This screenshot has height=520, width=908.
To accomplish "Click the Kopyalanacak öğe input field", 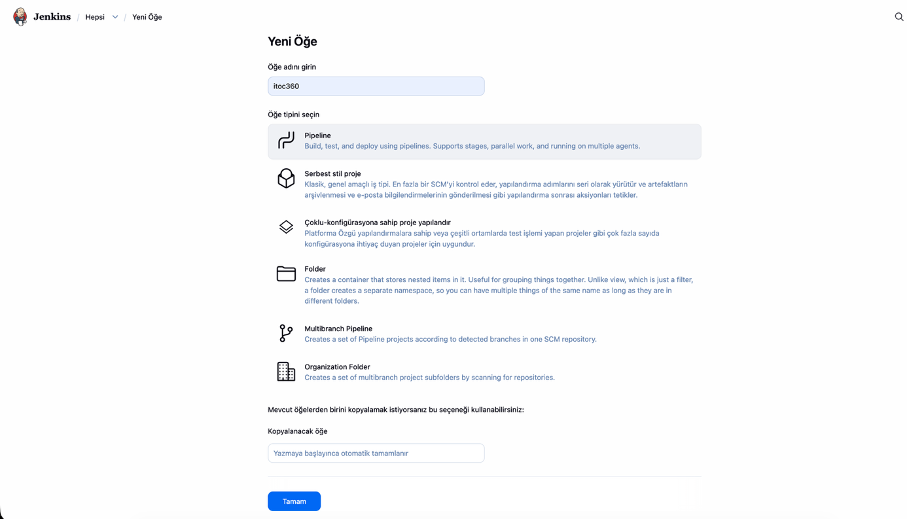I will coord(376,453).
